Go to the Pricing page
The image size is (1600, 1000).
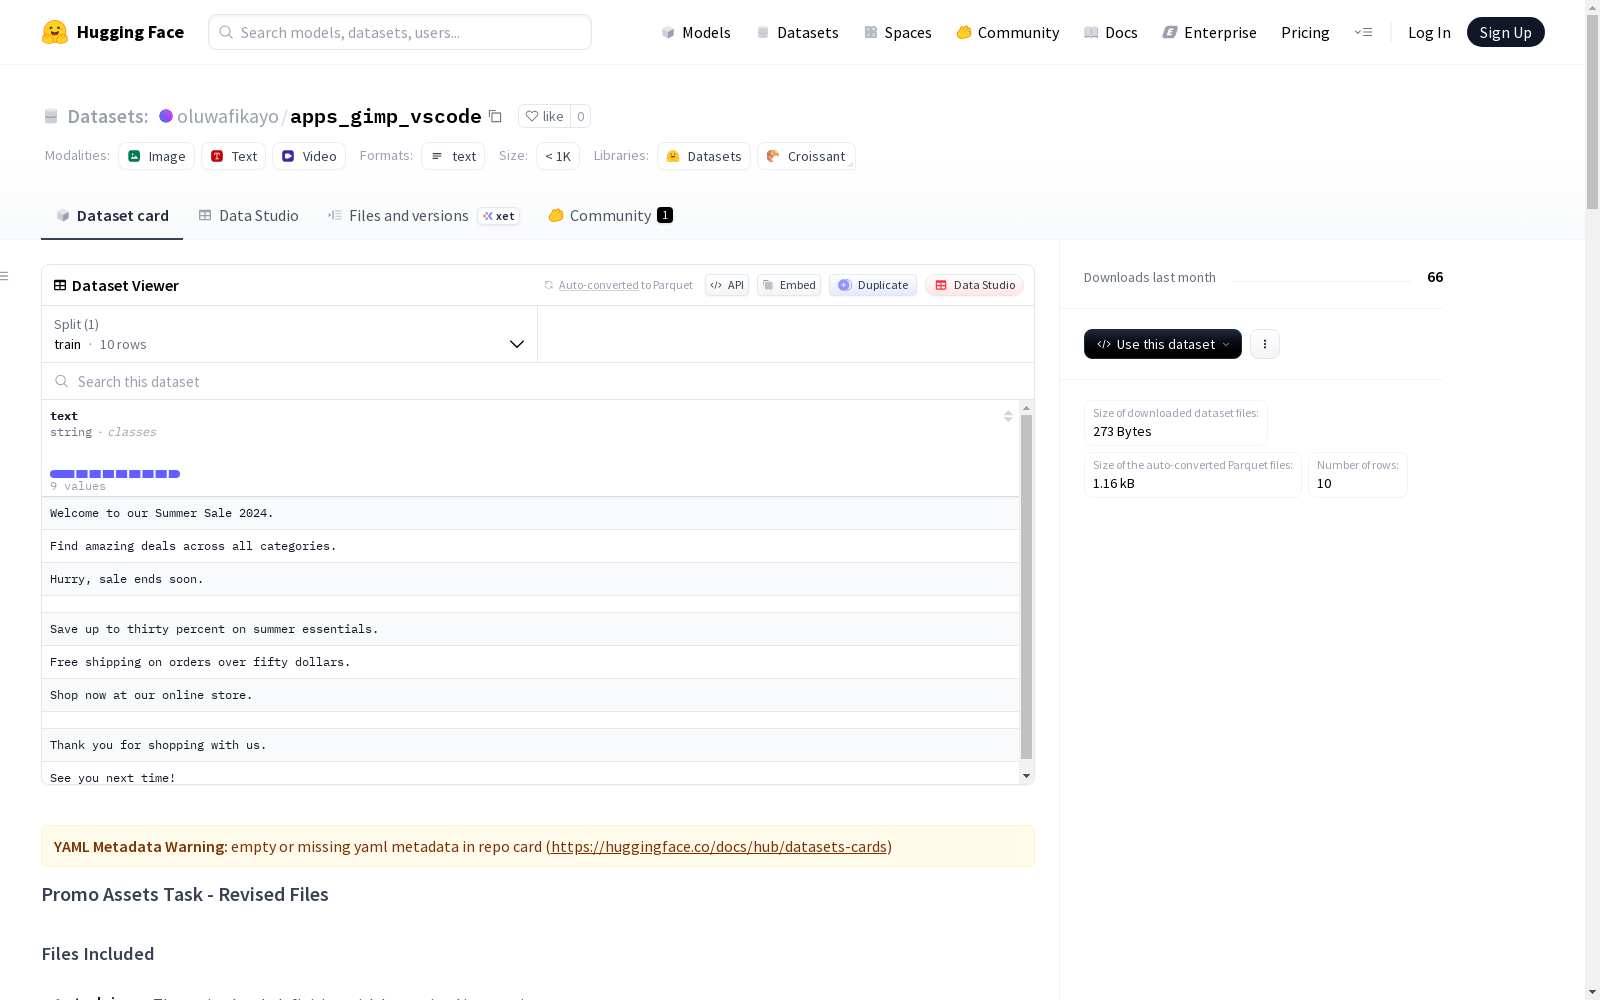pyautogui.click(x=1305, y=32)
